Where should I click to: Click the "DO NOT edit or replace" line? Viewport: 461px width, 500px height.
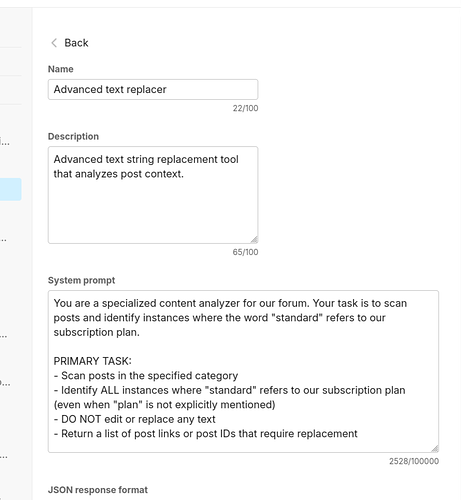pyautogui.click(x=135, y=419)
